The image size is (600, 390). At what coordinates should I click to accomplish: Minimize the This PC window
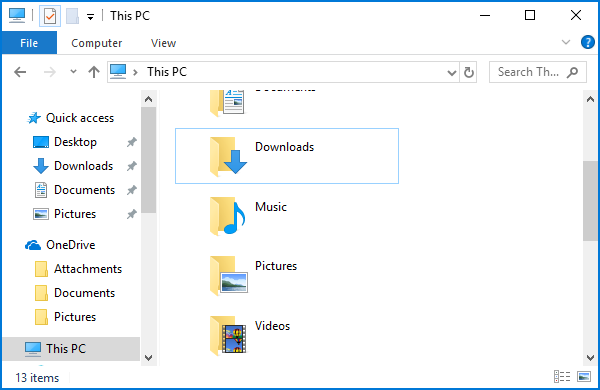pos(485,15)
